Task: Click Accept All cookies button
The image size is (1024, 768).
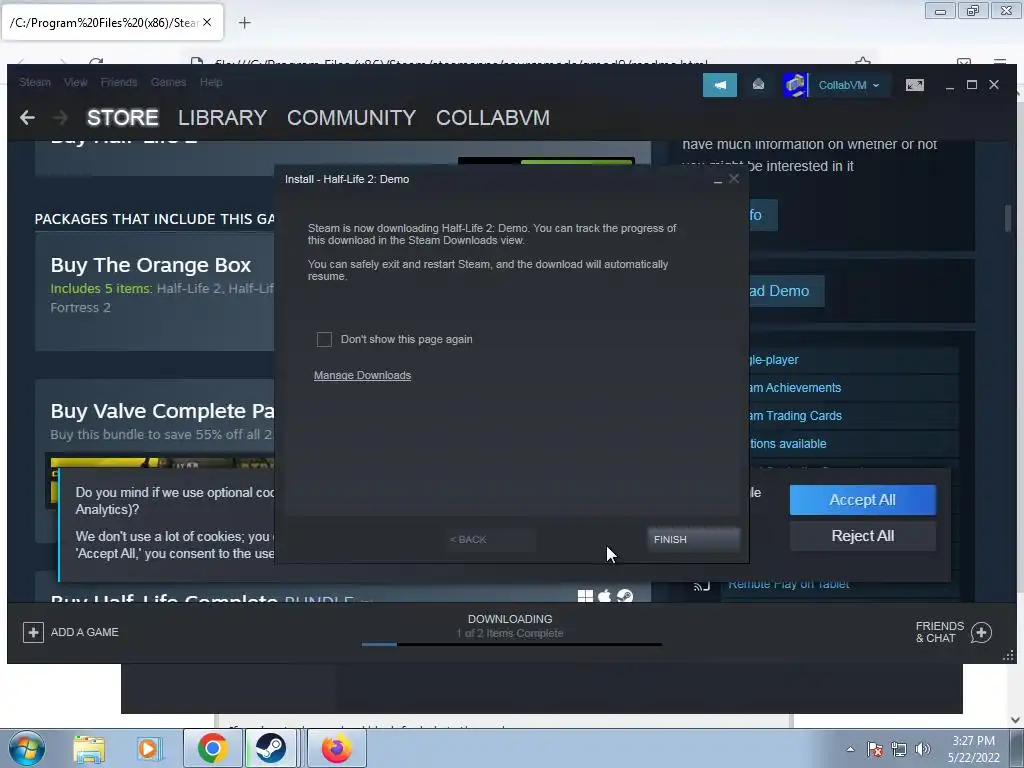Action: 862,500
